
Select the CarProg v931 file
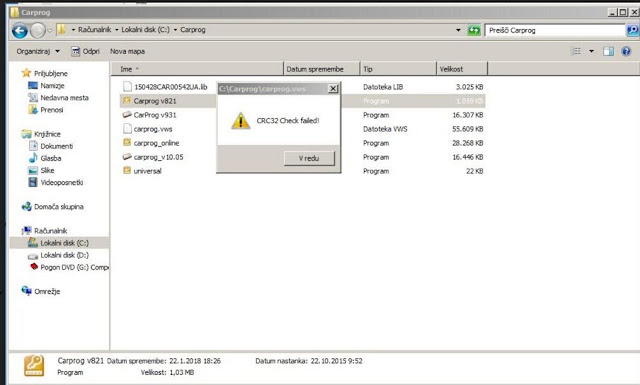[155, 115]
